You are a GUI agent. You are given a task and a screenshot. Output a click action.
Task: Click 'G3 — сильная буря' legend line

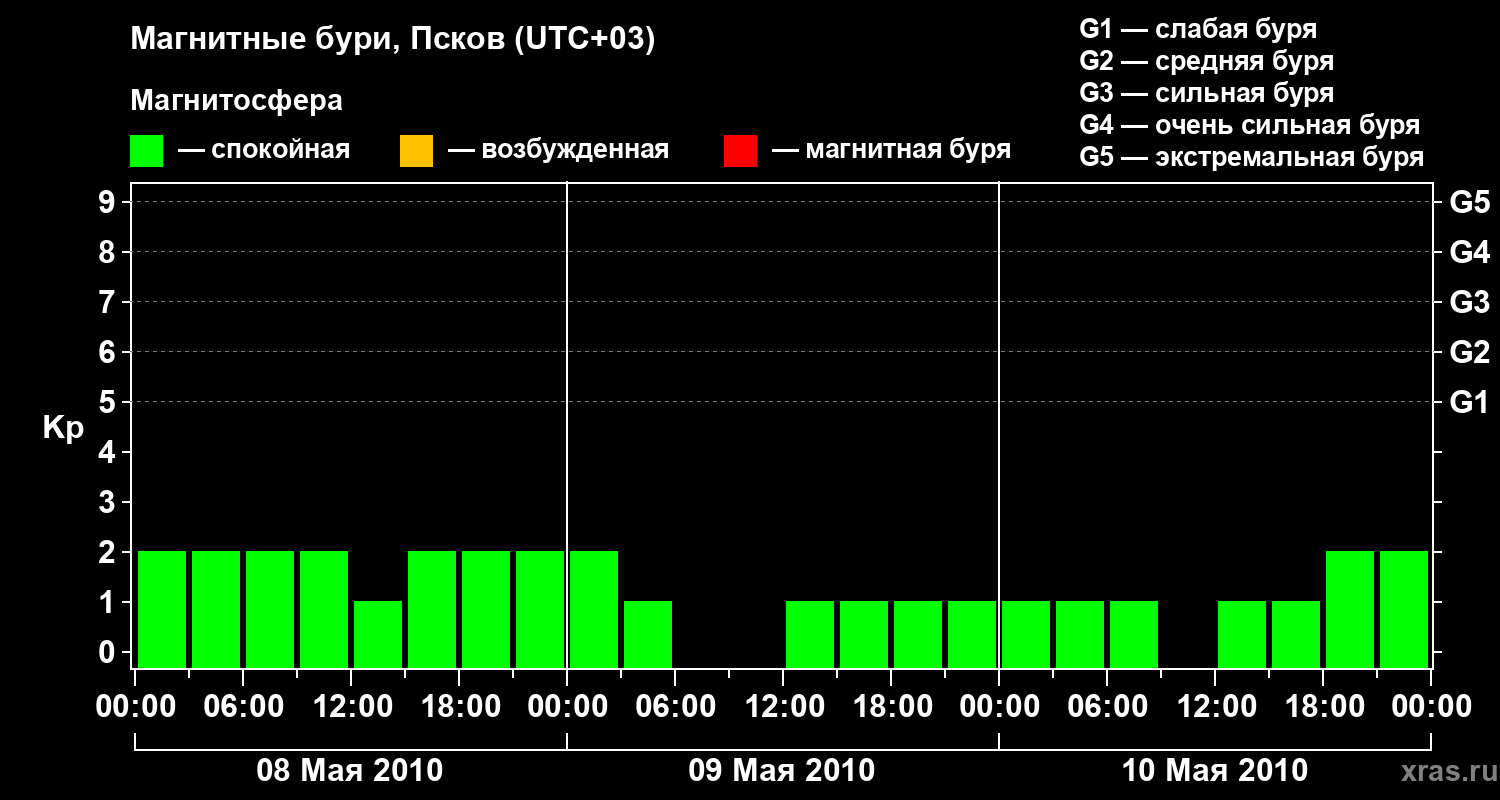click(1207, 93)
